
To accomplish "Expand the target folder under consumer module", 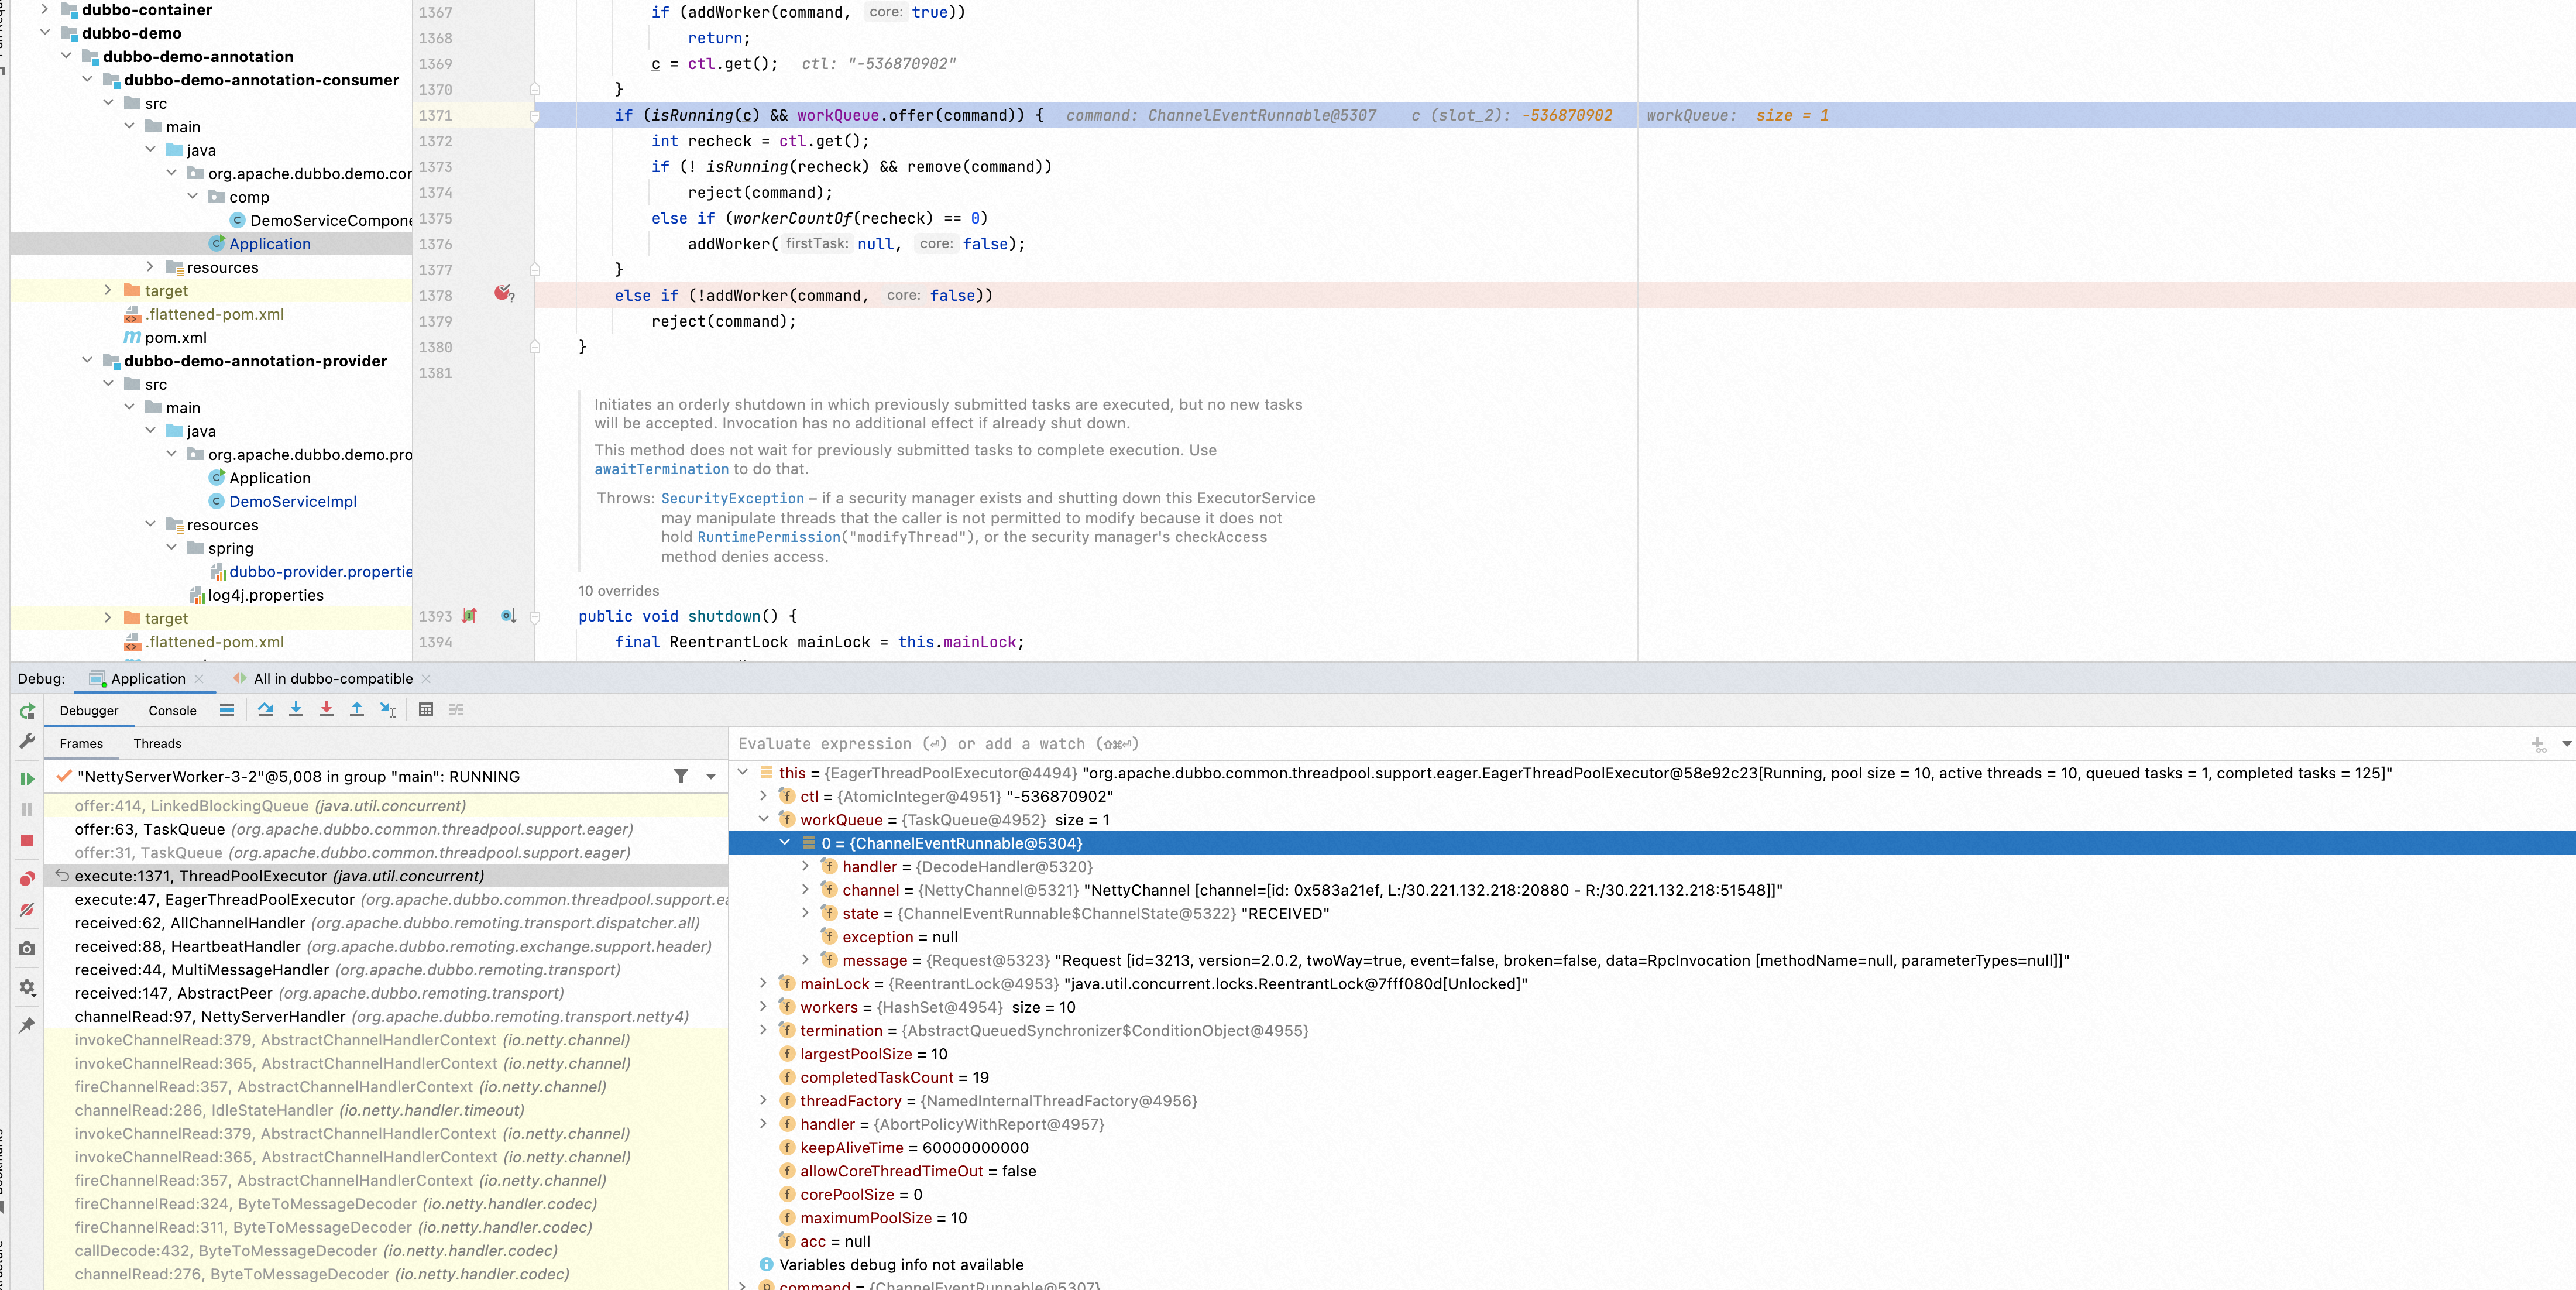I will click(108, 290).
